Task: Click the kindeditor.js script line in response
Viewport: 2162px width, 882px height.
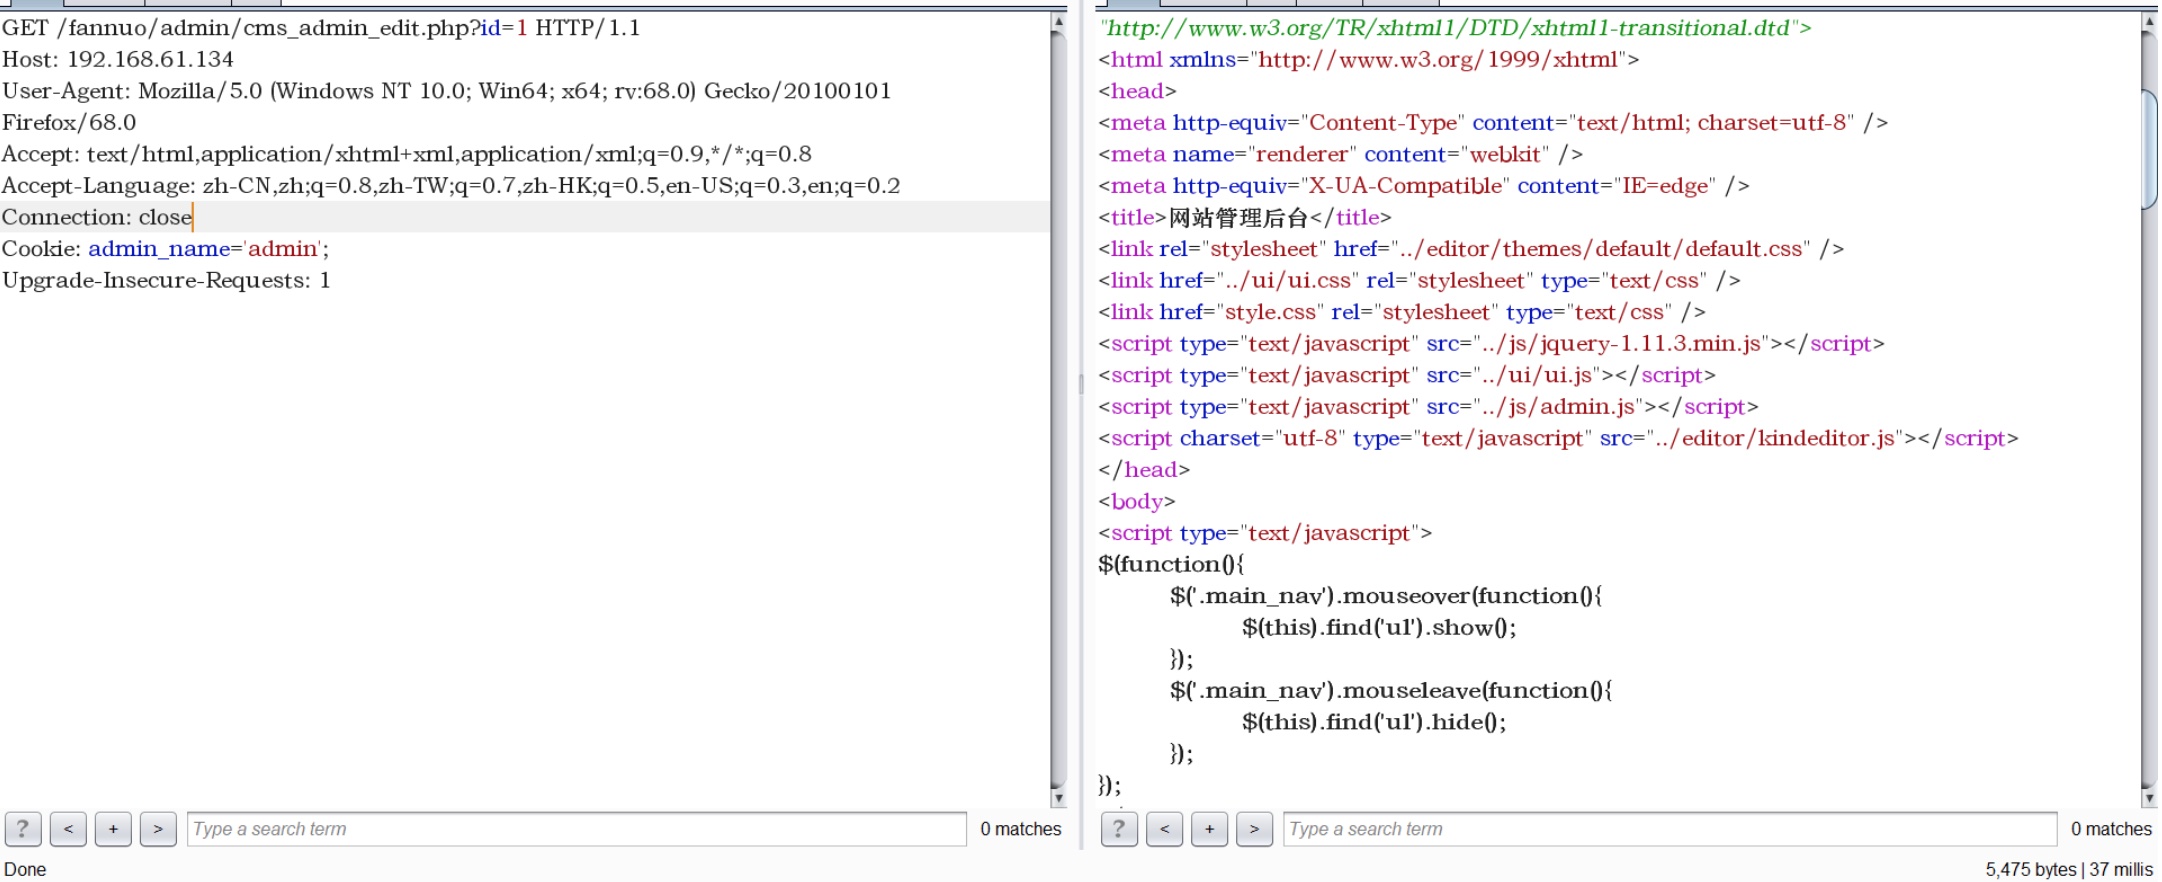Action: (1558, 439)
